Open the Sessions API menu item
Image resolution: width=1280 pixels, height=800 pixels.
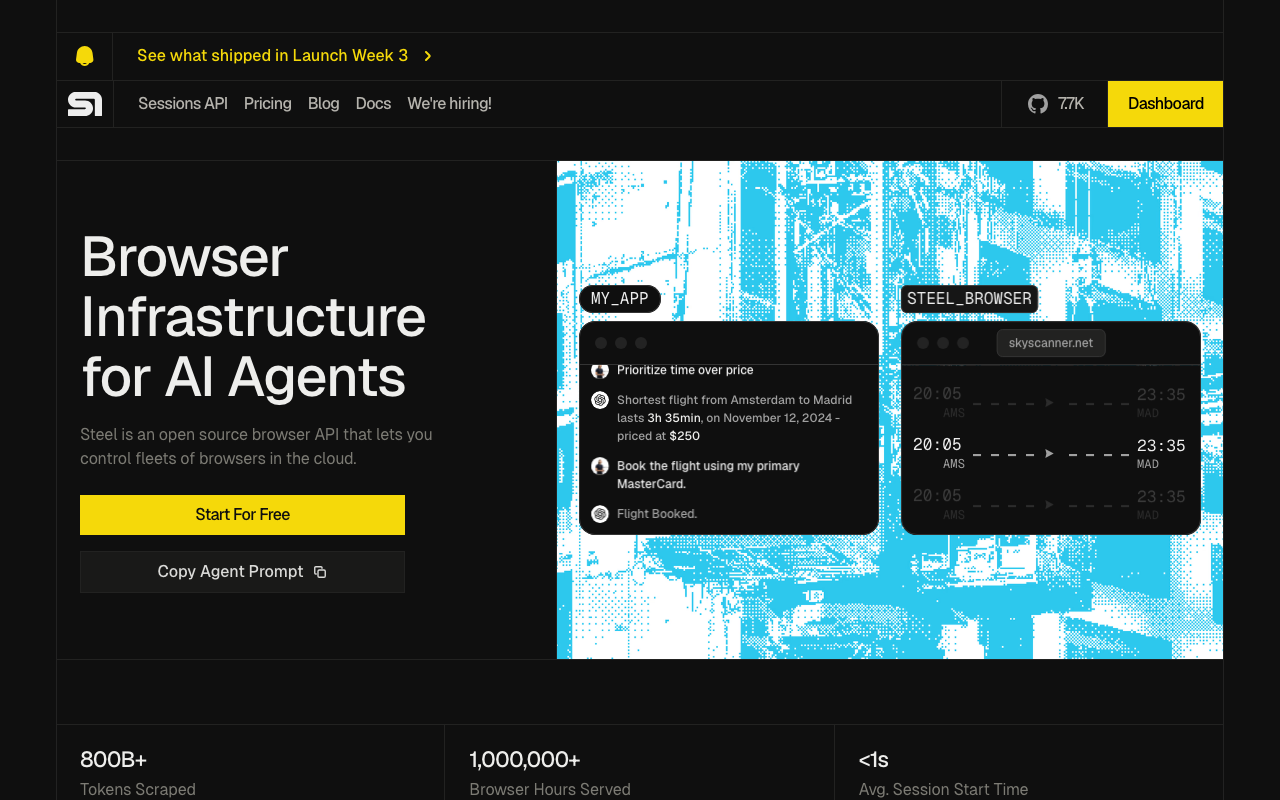[183, 104]
